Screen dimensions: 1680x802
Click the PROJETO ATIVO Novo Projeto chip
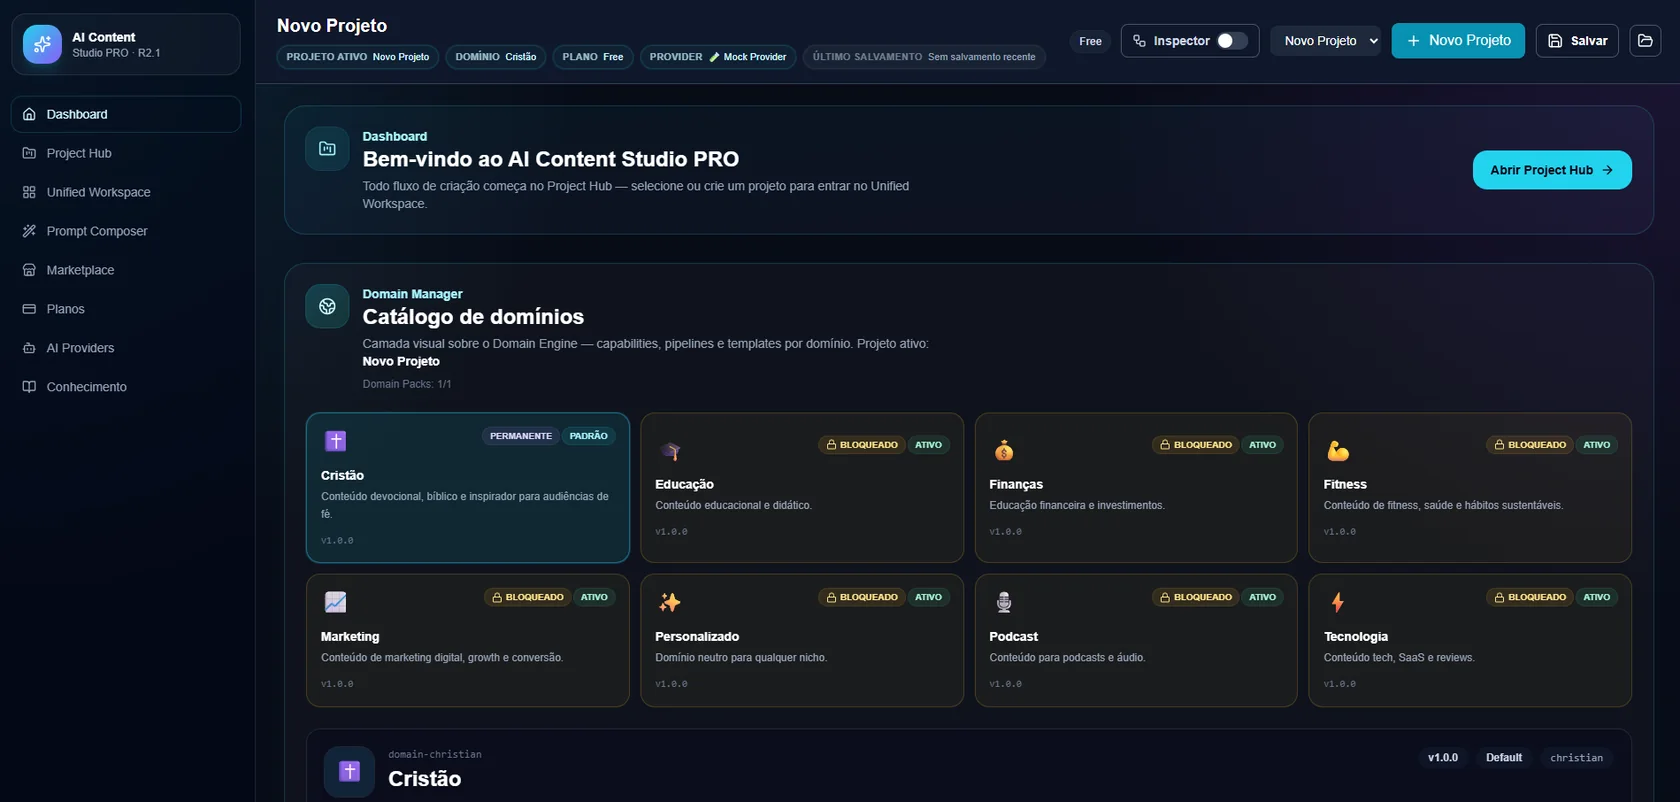click(358, 57)
